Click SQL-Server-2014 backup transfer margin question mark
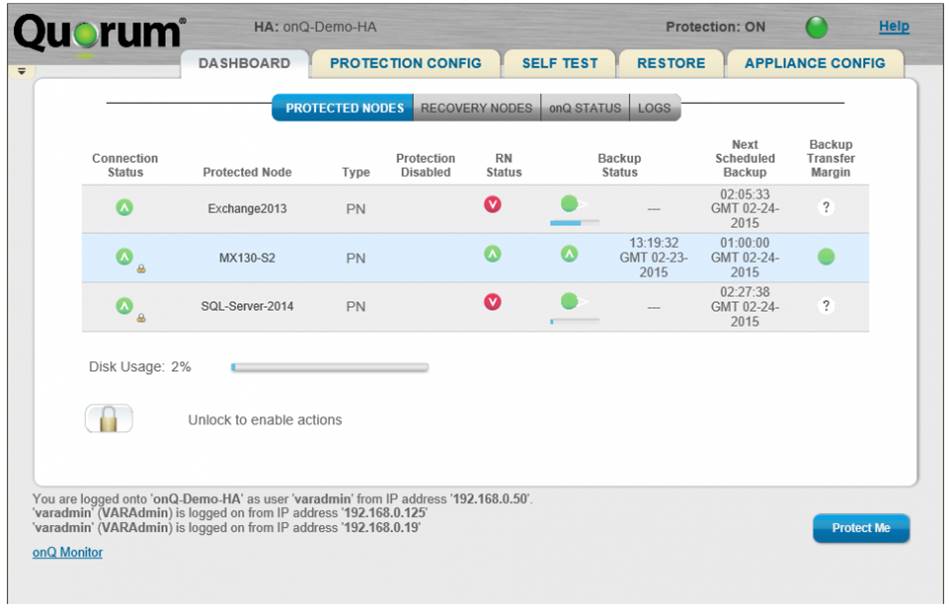This screenshot has height=609, width=949. click(826, 306)
